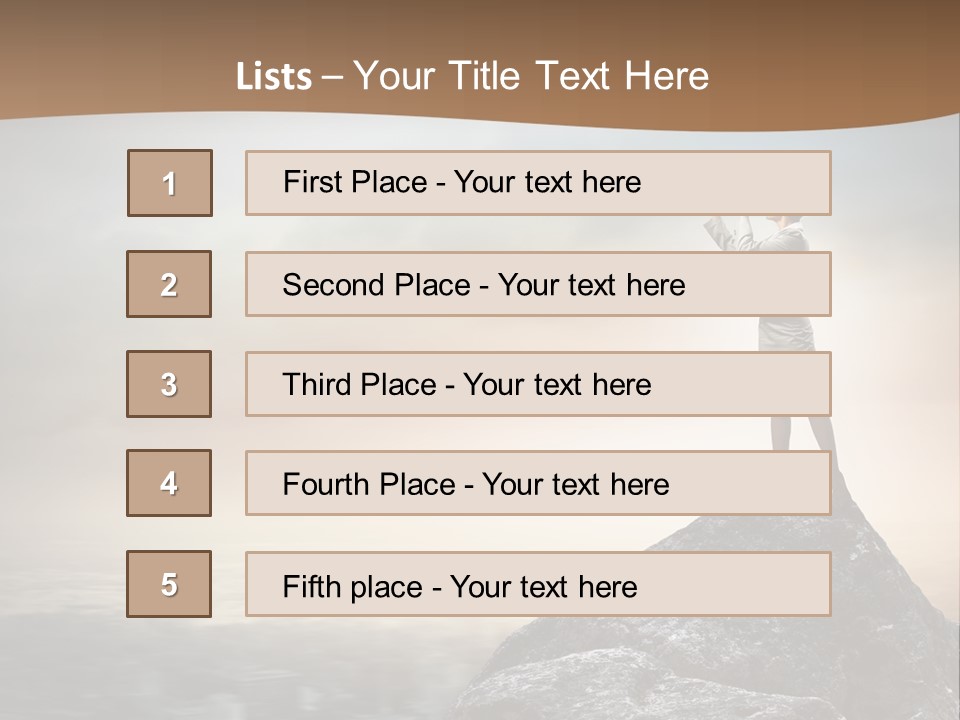The height and width of the screenshot is (720, 960).
Task: Select the number 1 box
Action: tap(170, 183)
